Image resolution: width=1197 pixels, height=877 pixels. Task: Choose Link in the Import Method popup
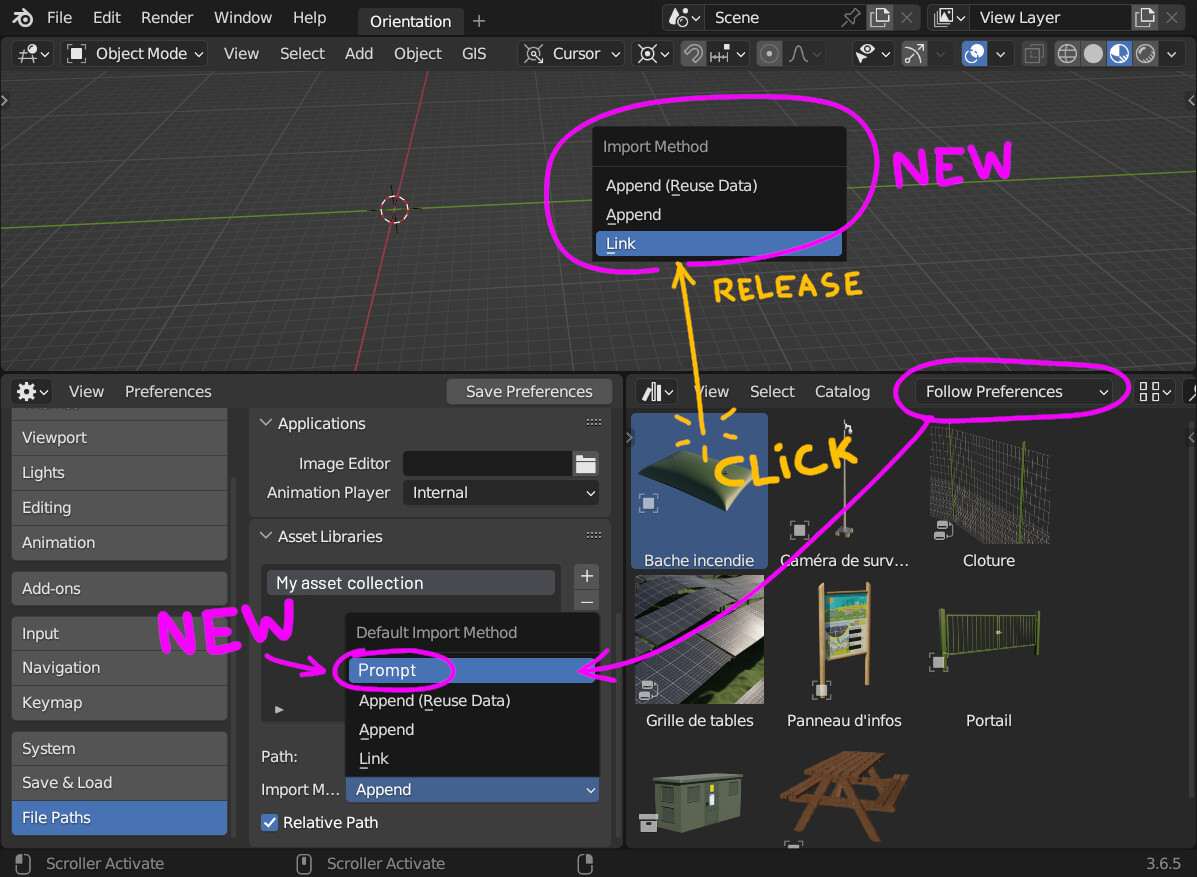pyautogui.click(x=718, y=243)
